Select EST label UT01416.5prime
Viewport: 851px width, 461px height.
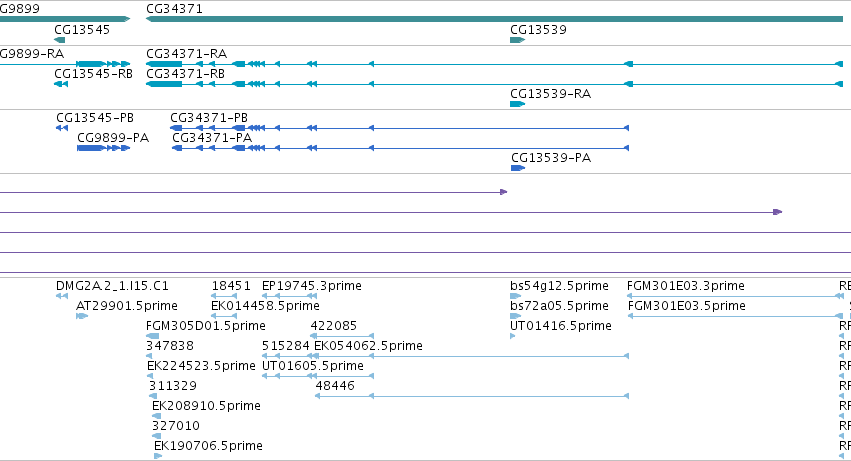561,326
